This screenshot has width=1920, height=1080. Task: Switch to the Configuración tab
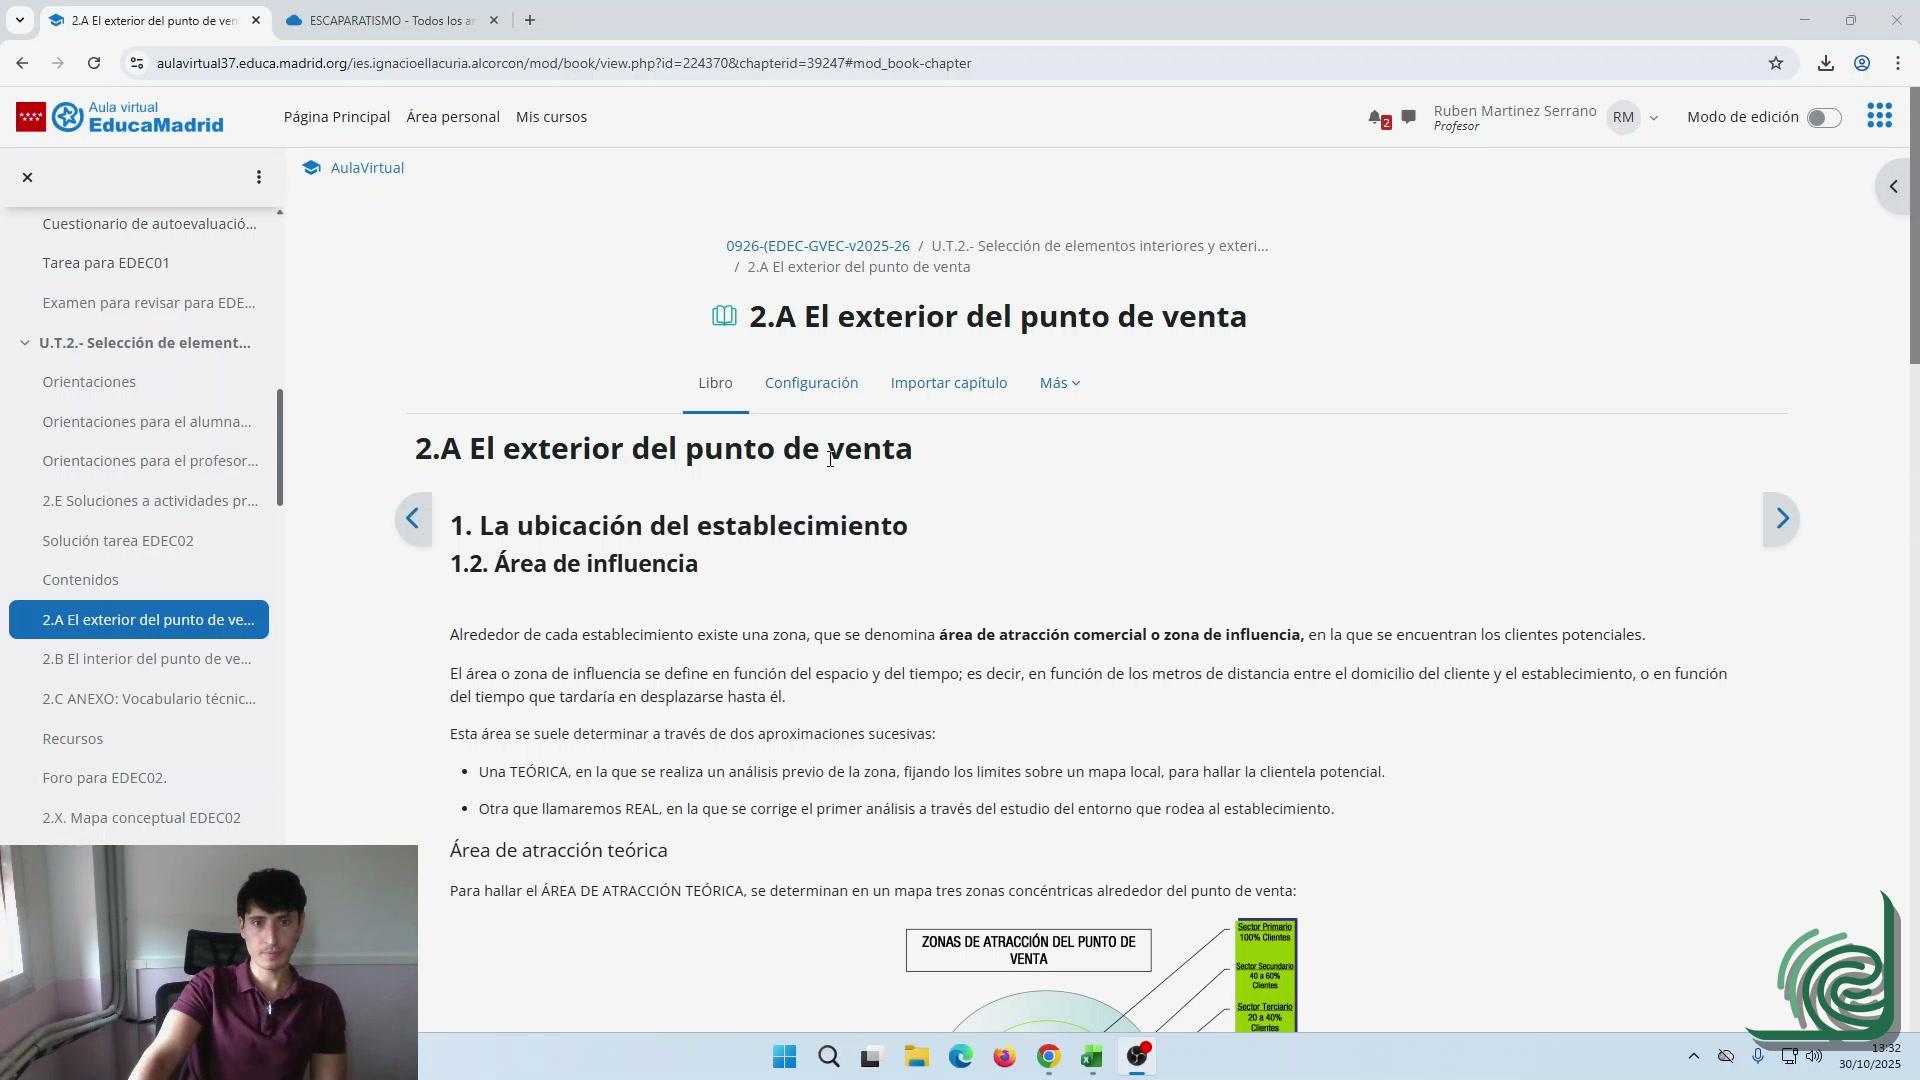[811, 383]
